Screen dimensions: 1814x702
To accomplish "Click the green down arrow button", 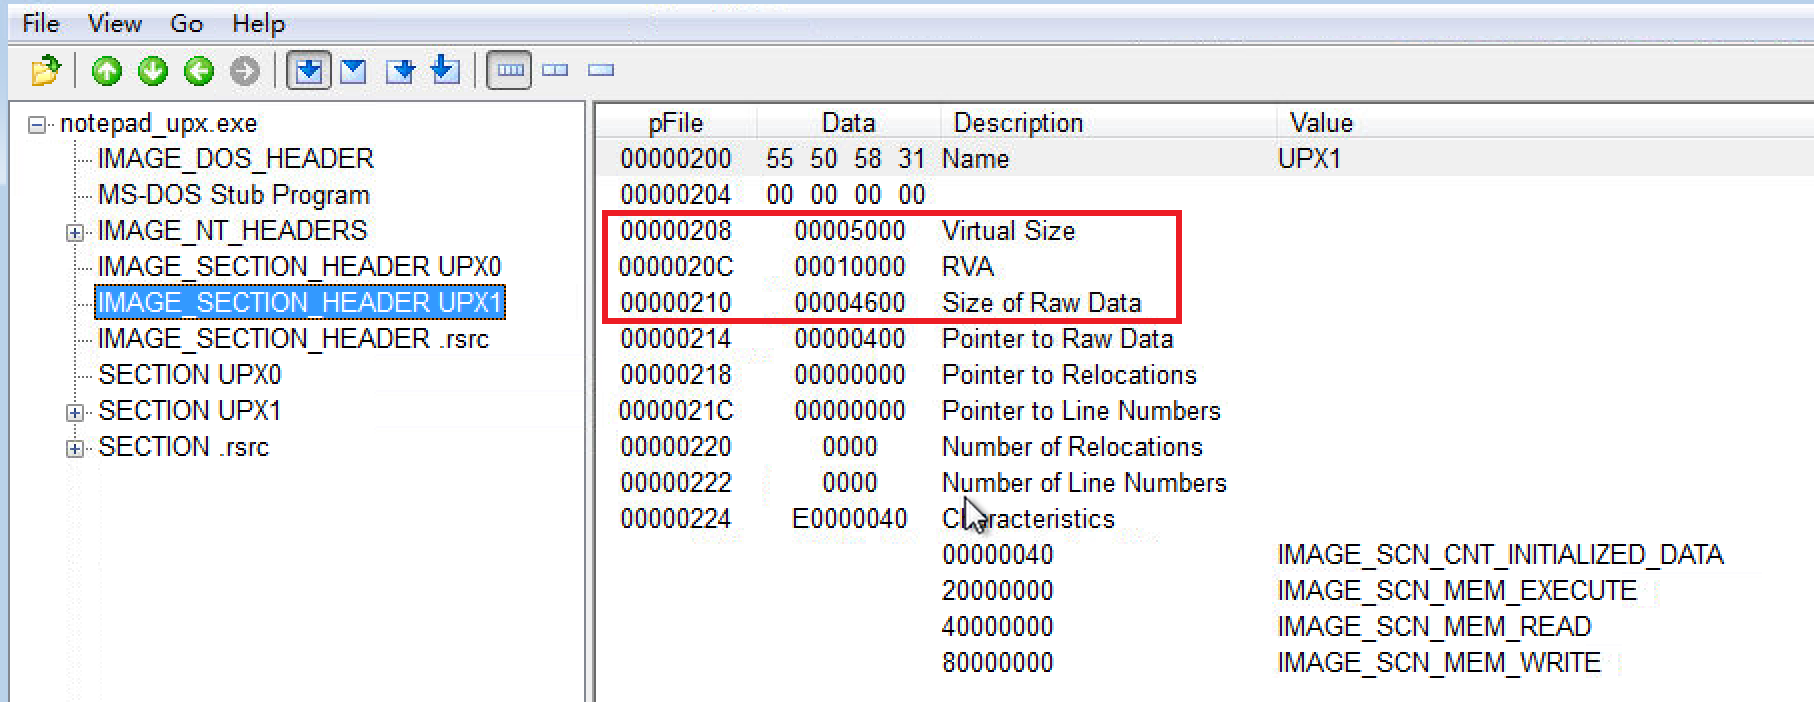I will (153, 71).
